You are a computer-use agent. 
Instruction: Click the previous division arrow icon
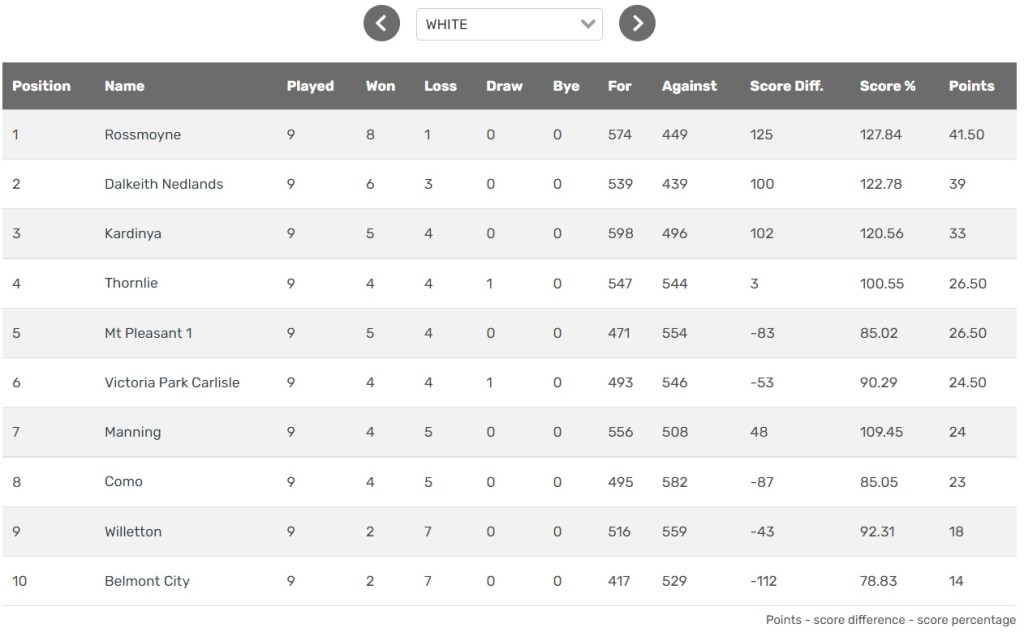click(381, 23)
